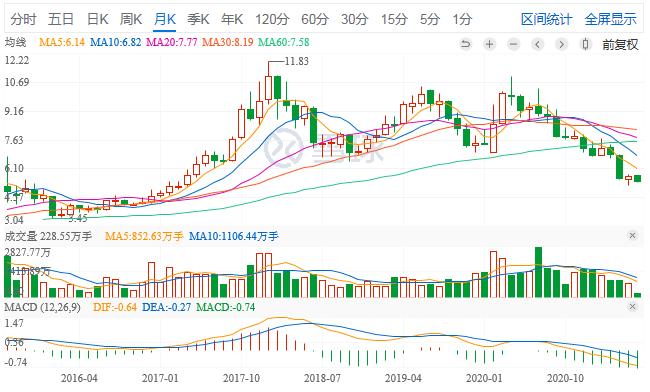Zoom in with the plus icon
Screen dimensions: 650x392
(x=490, y=44)
